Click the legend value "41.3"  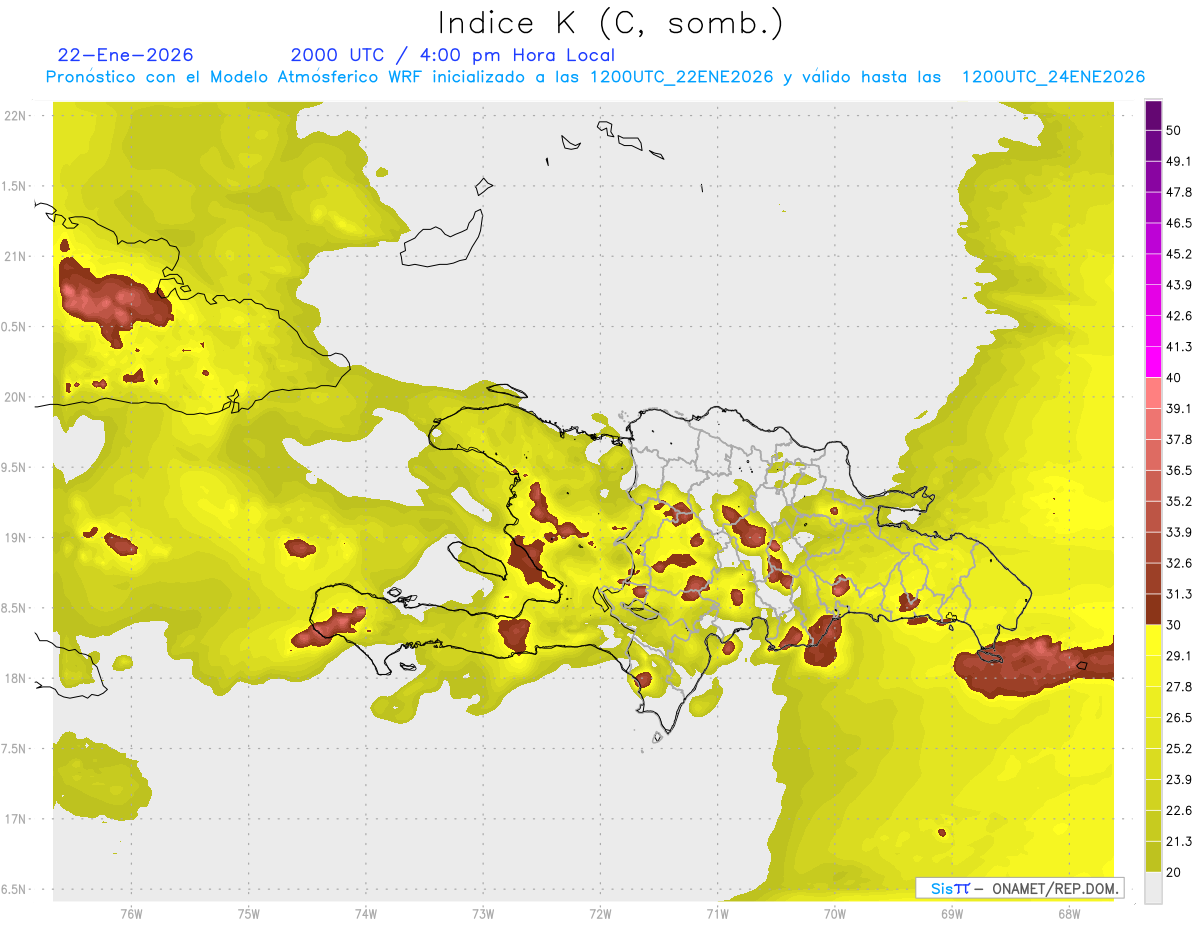pyautogui.click(x=1178, y=347)
